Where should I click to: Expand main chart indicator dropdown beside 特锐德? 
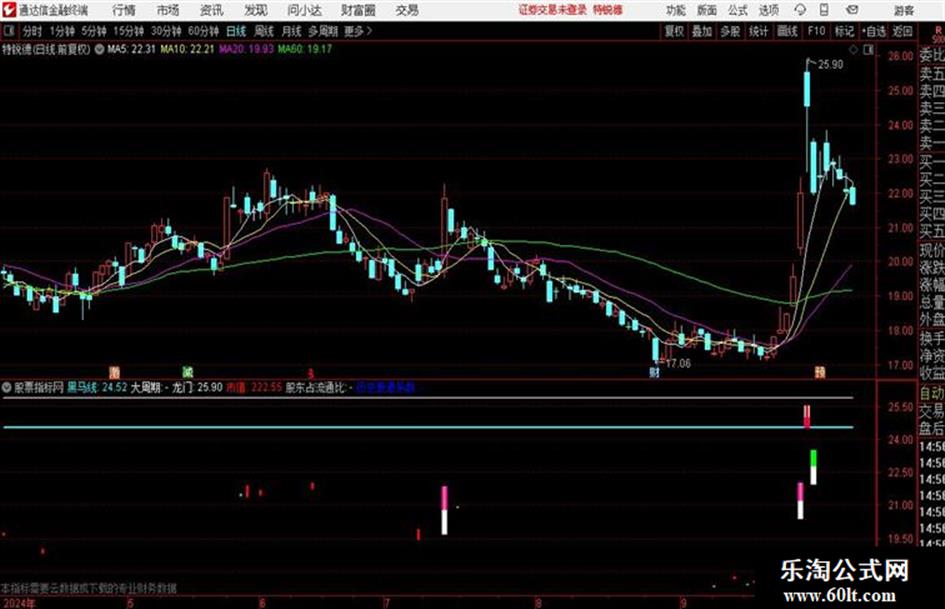(x=99, y=49)
